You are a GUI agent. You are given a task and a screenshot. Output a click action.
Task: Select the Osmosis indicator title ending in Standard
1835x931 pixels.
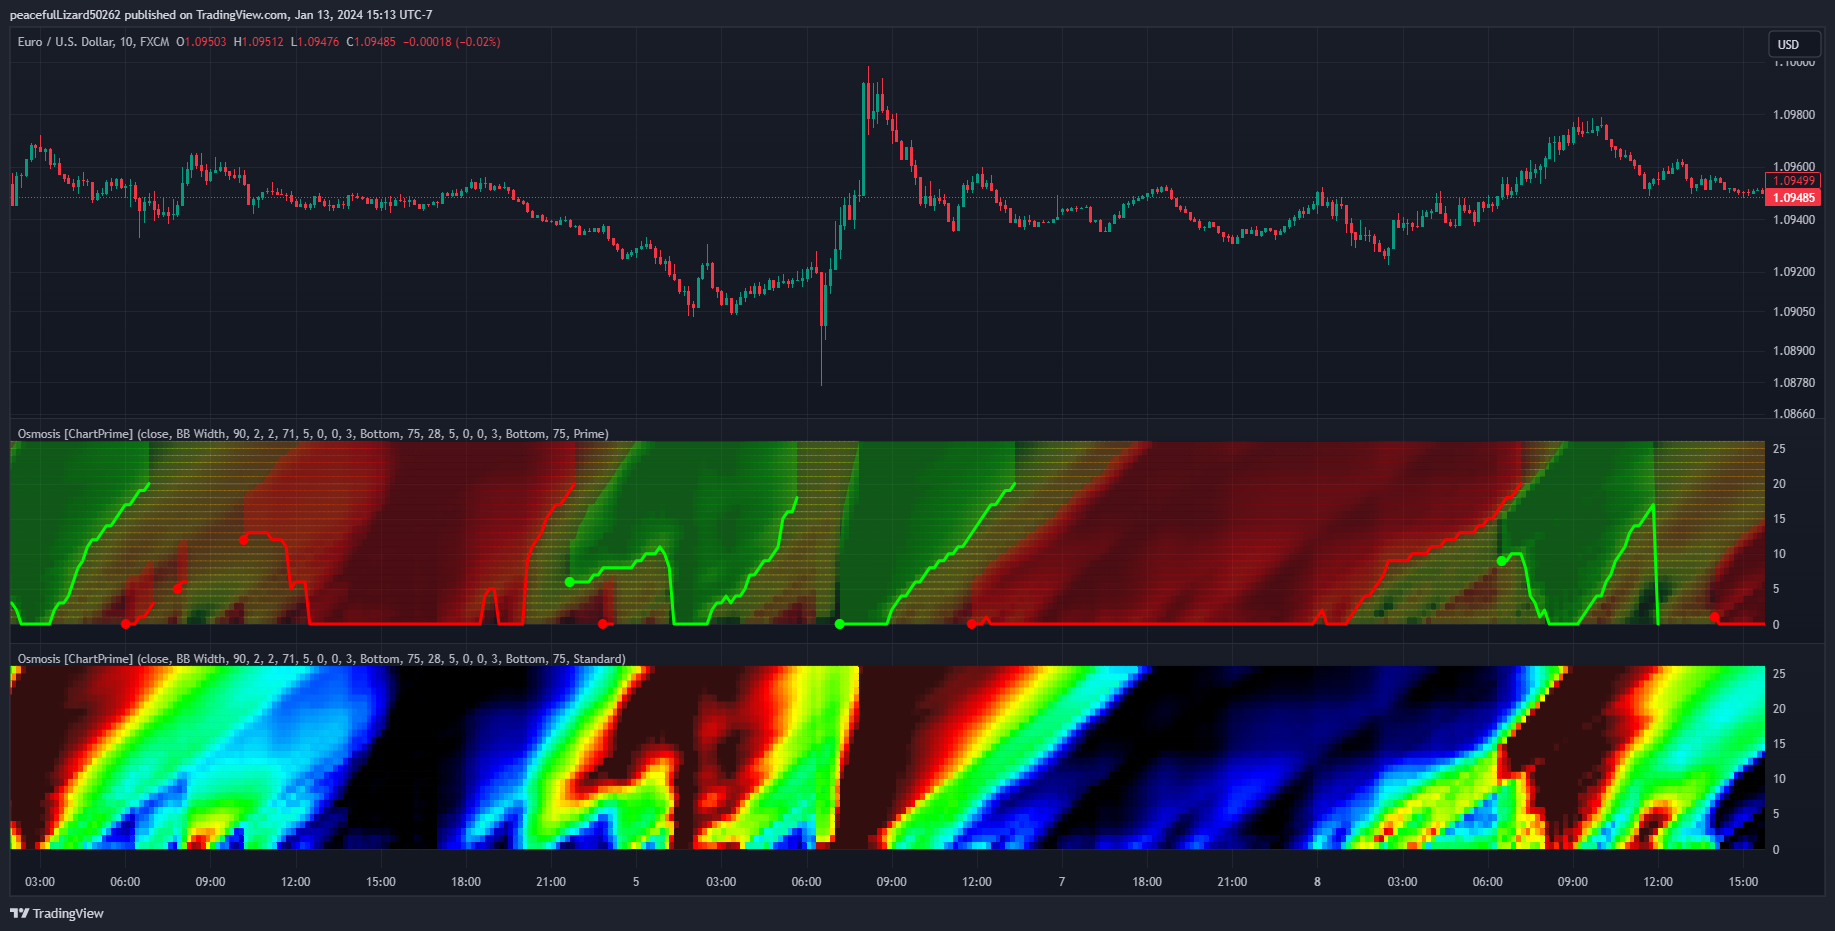[x=322, y=659]
